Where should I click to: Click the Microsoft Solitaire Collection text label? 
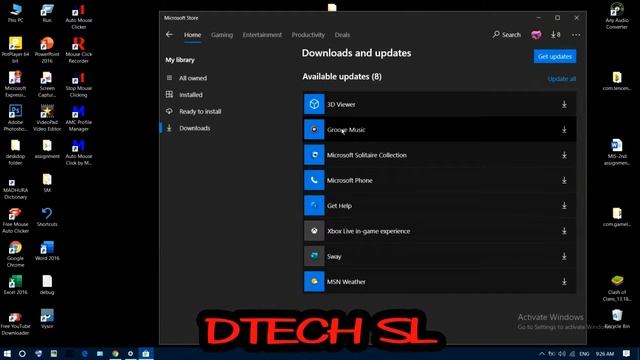(367, 155)
